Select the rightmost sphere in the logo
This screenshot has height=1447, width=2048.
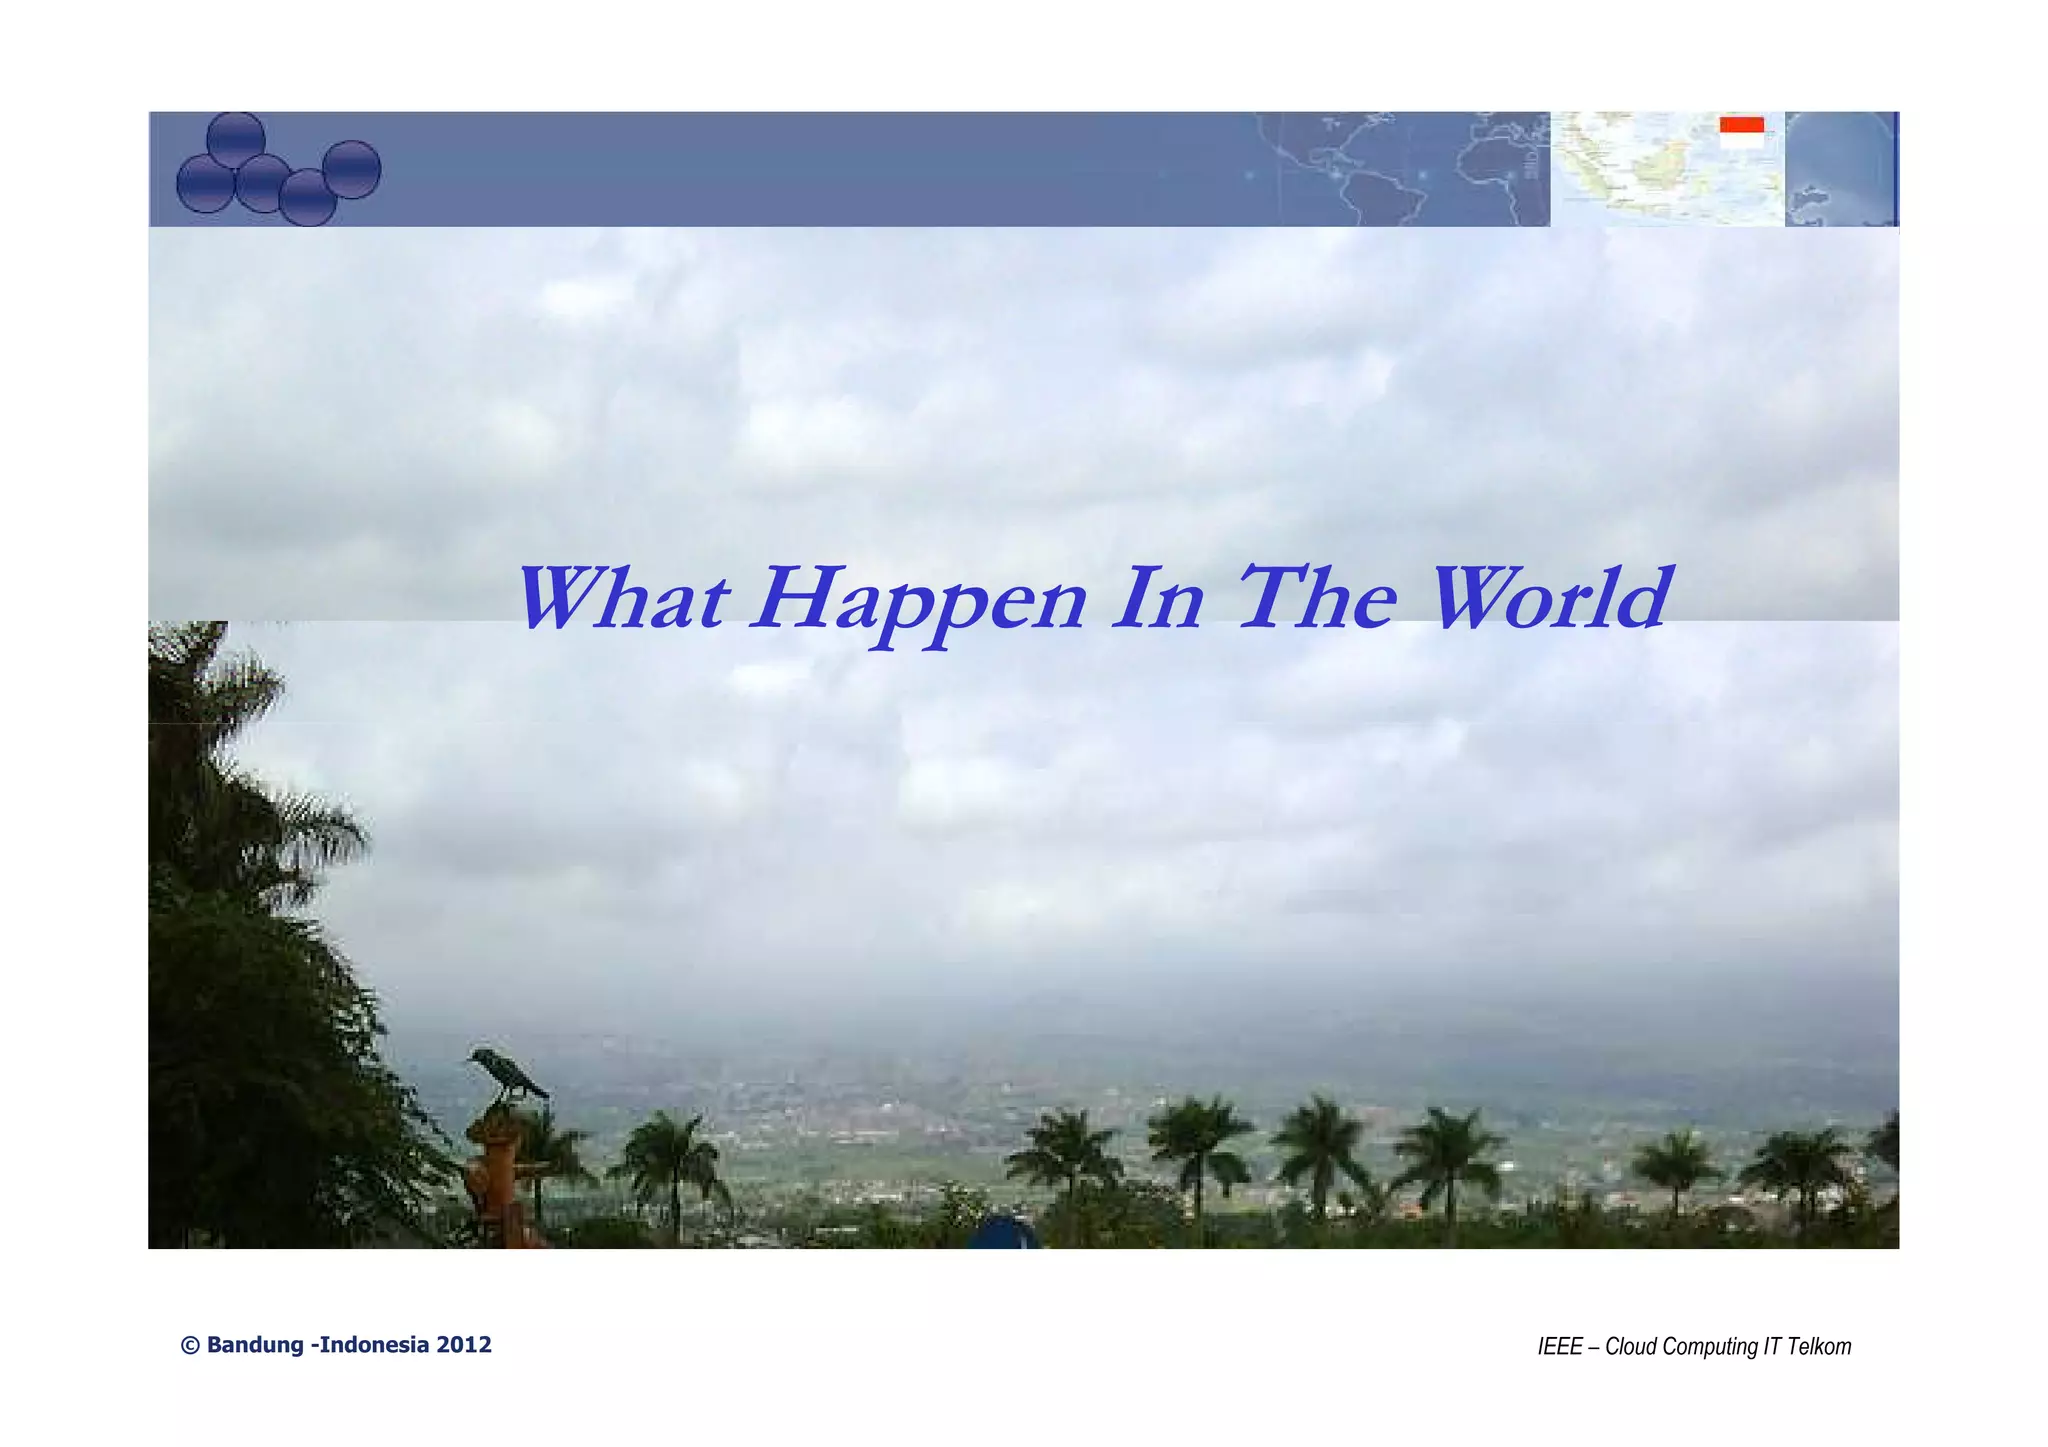[x=352, y=169]
